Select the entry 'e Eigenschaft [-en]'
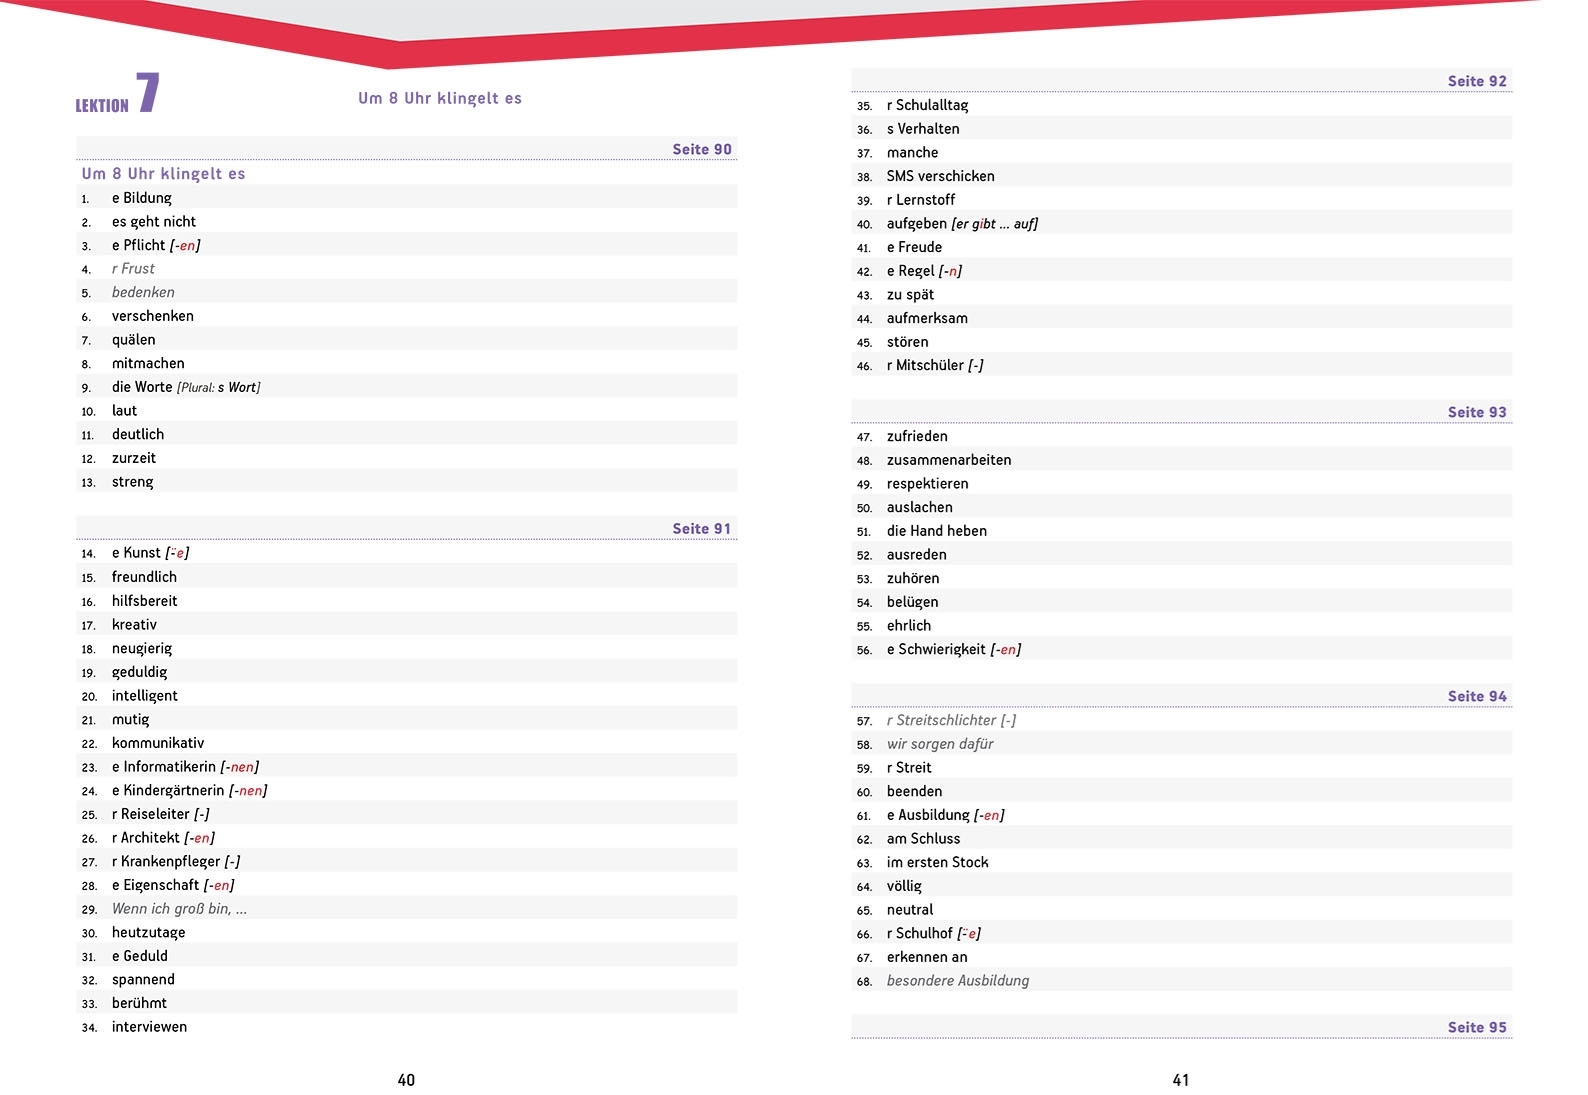Viewport: 1588px width, 1095px height. coord(173,885)
